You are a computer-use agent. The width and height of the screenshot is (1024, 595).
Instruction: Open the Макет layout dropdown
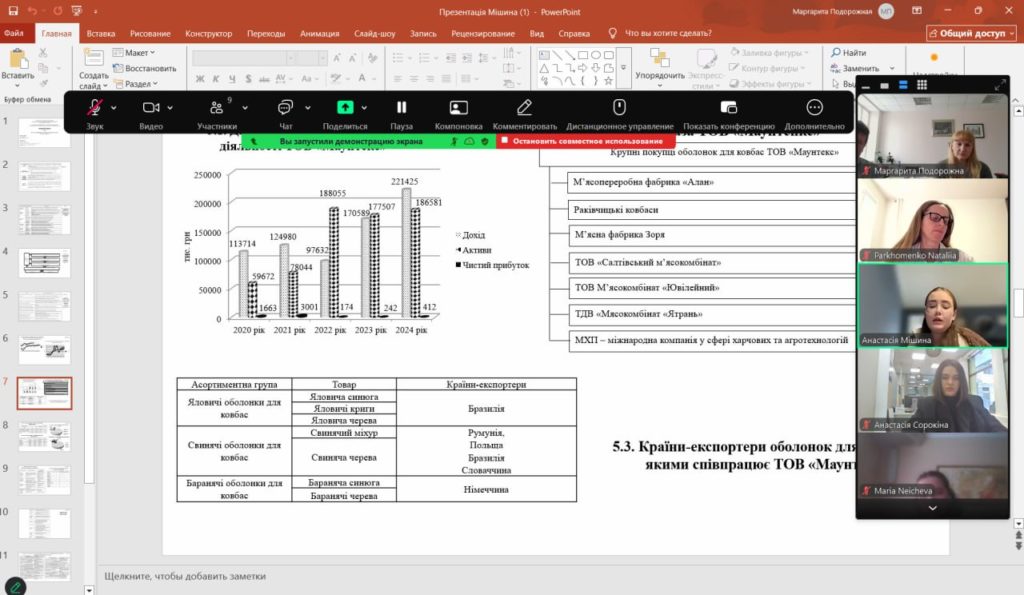pyautogui.click(x=137, y=52)
